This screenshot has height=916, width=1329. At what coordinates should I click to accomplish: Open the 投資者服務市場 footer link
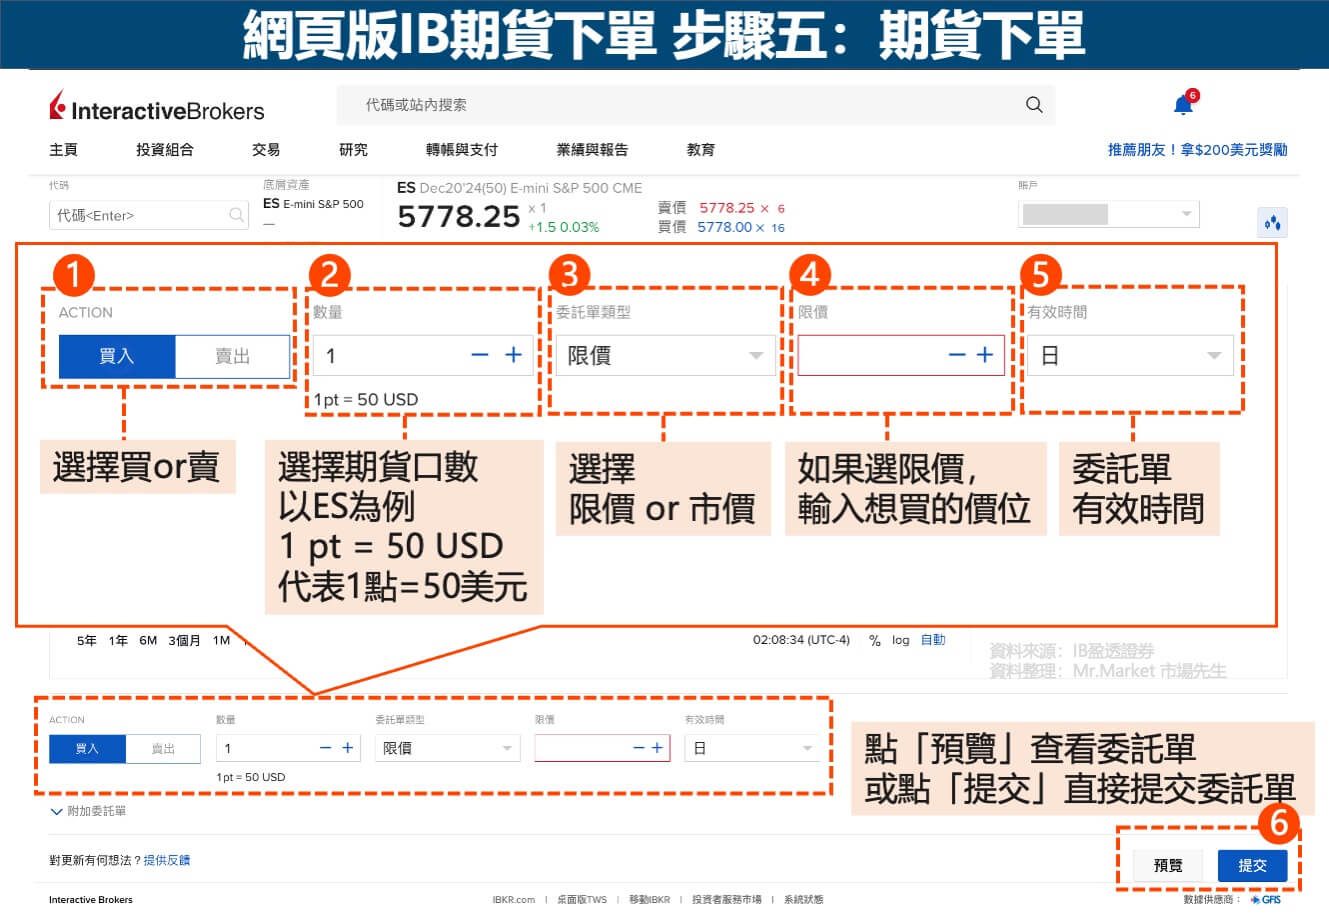727,900
